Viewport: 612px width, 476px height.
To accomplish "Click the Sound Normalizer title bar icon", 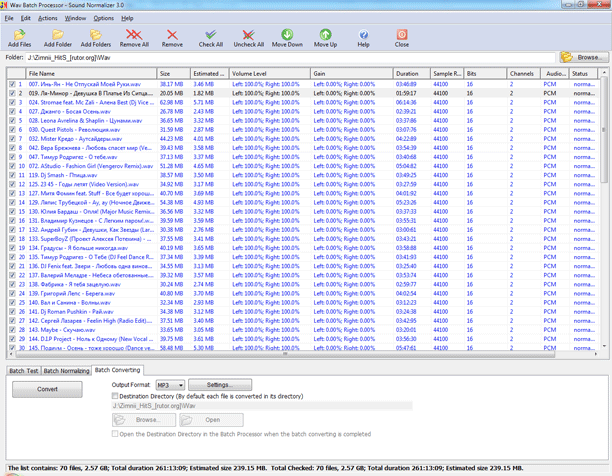I will 4,5.
